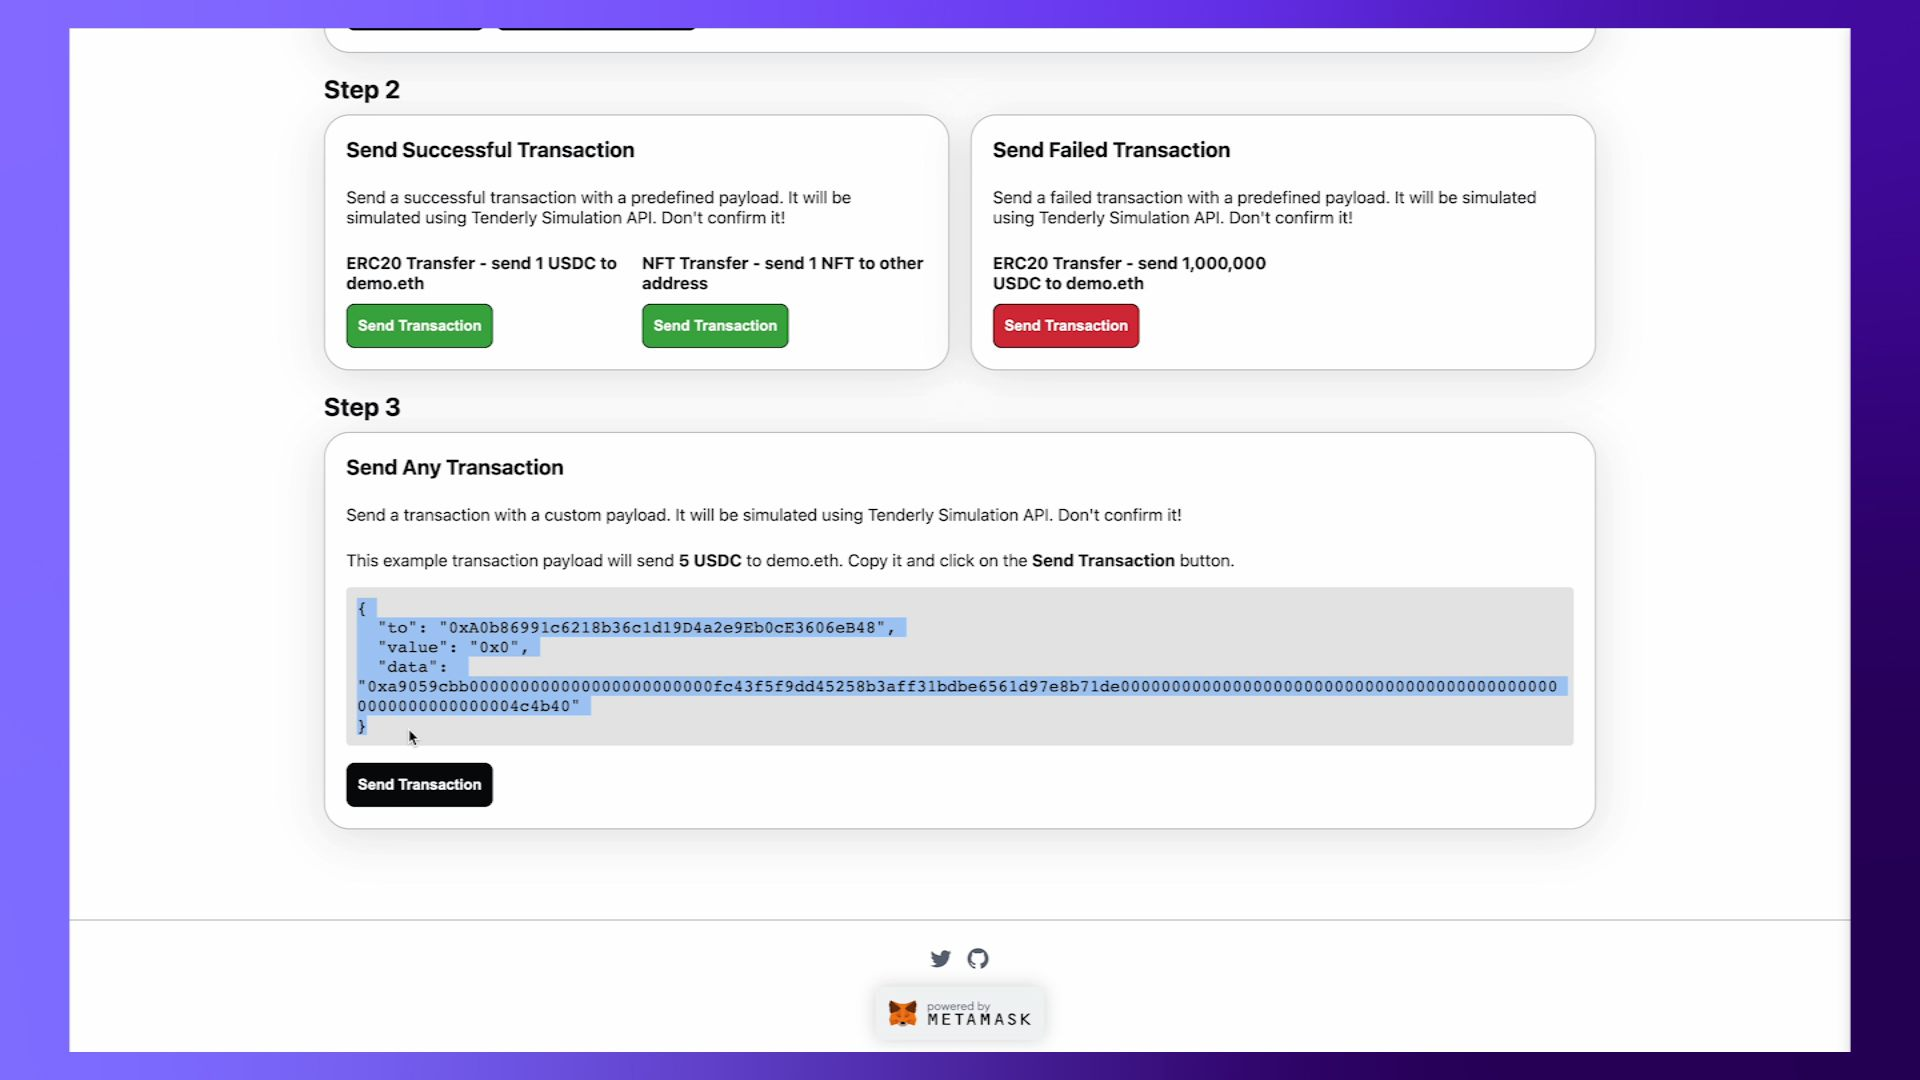Click the red Send Transaction for the failed transfer
The height and width of the screenshot is (1080, 1920).
pos(1065,325)
